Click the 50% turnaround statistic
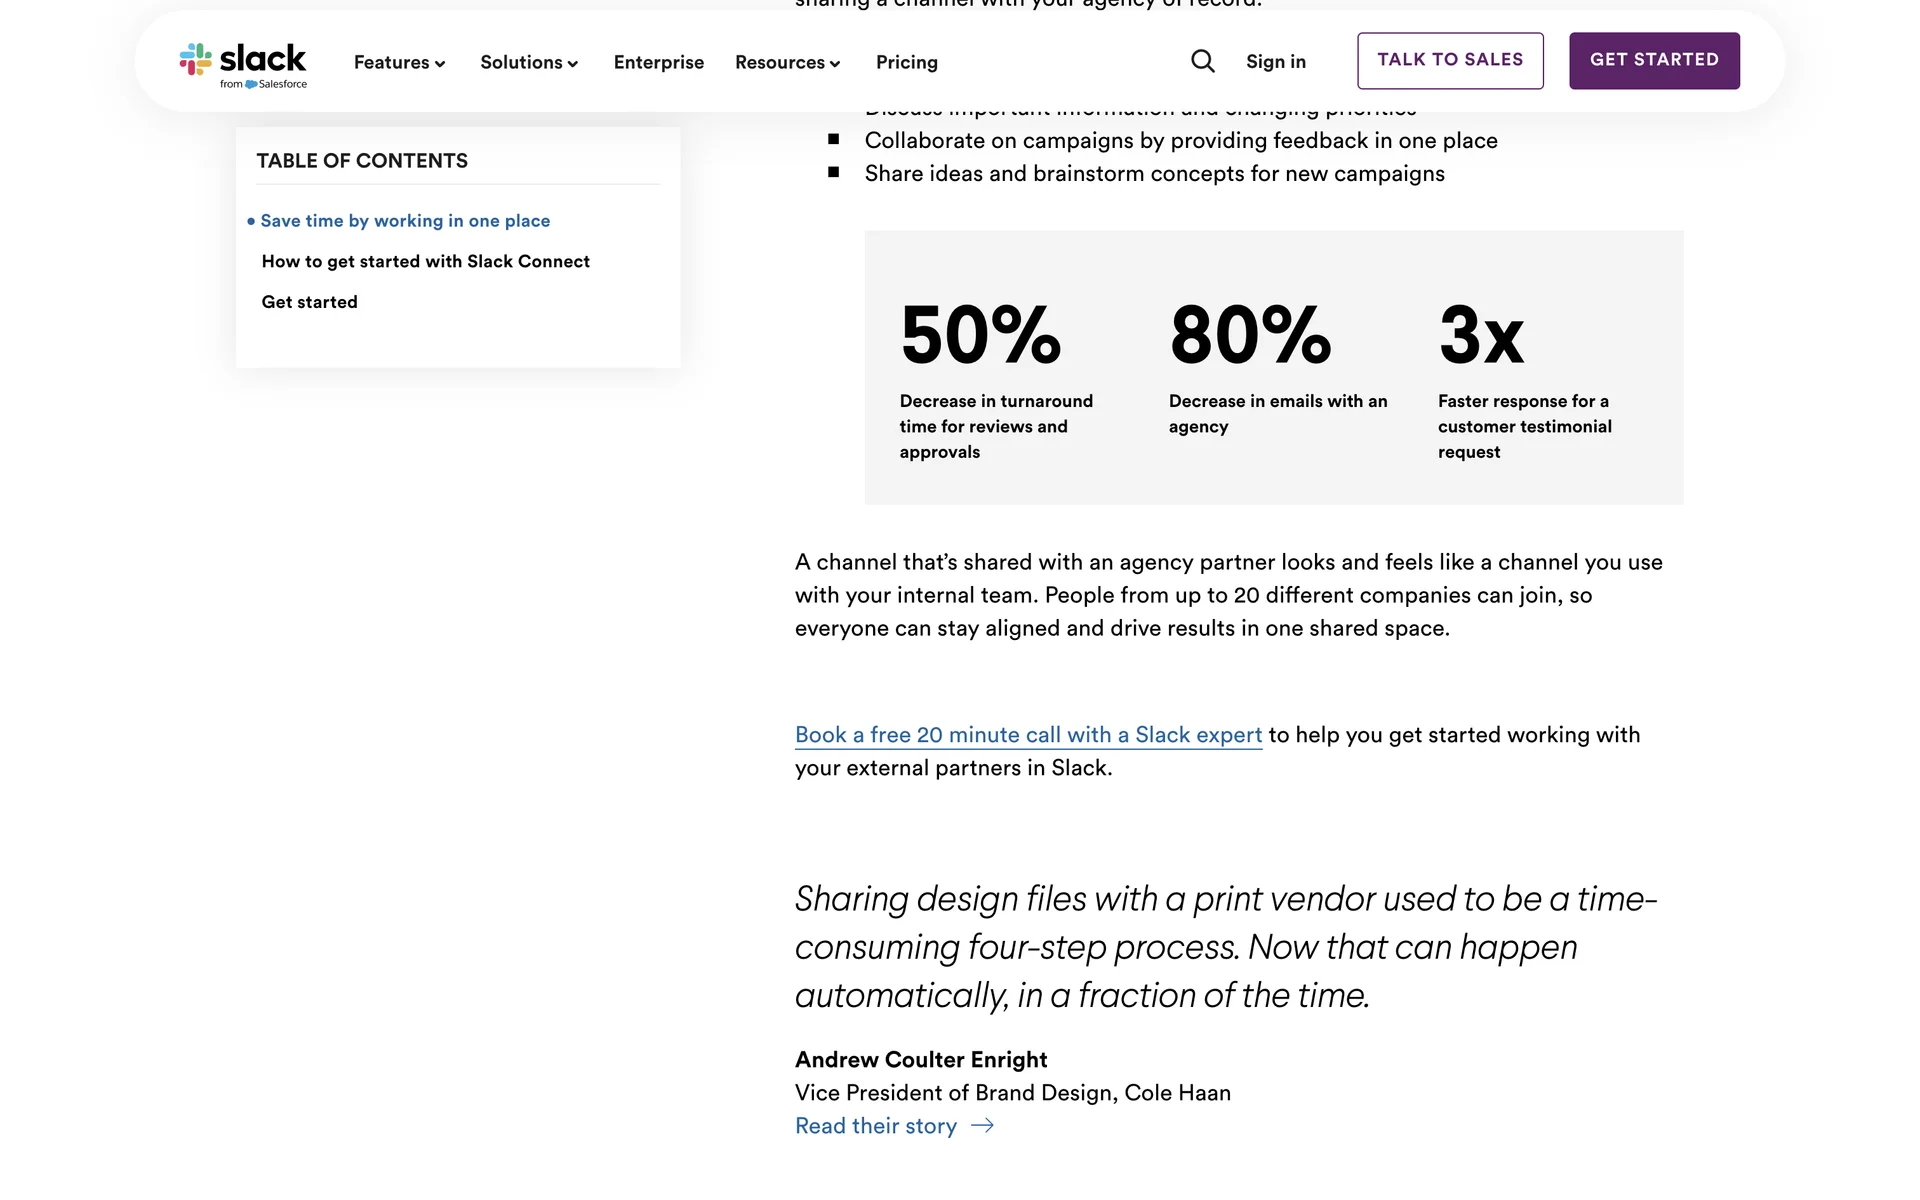Viewport: 1920px width, 1200px height. click(x=980, y=336)
